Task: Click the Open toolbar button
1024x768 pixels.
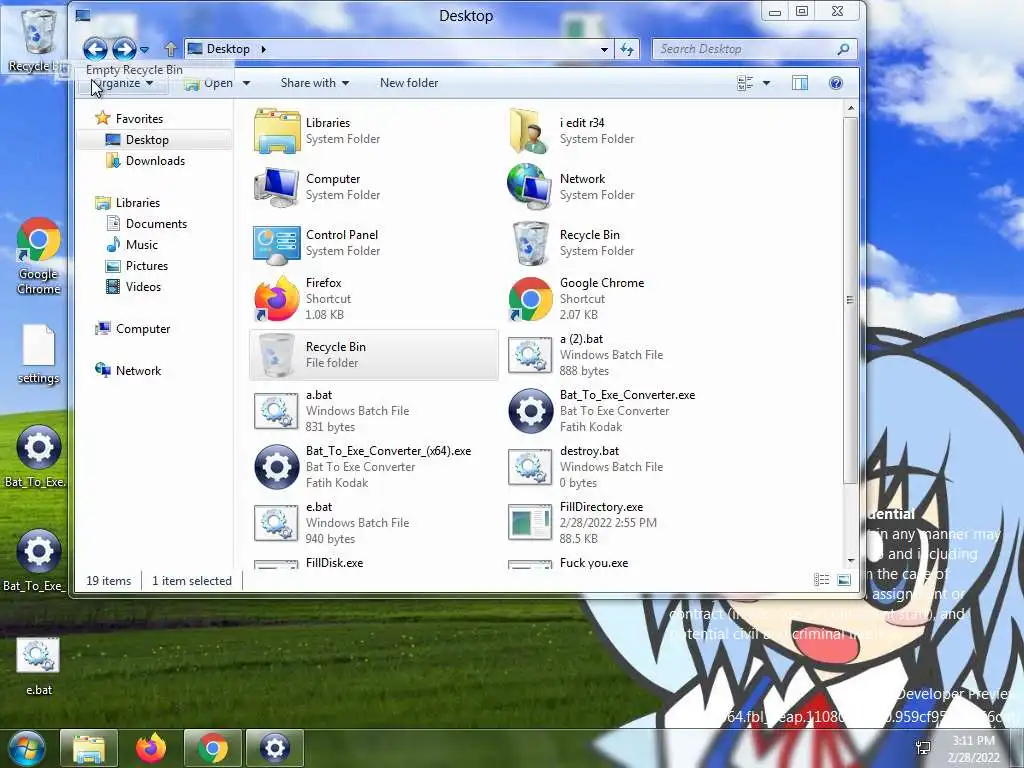Action: pos(210,83)
